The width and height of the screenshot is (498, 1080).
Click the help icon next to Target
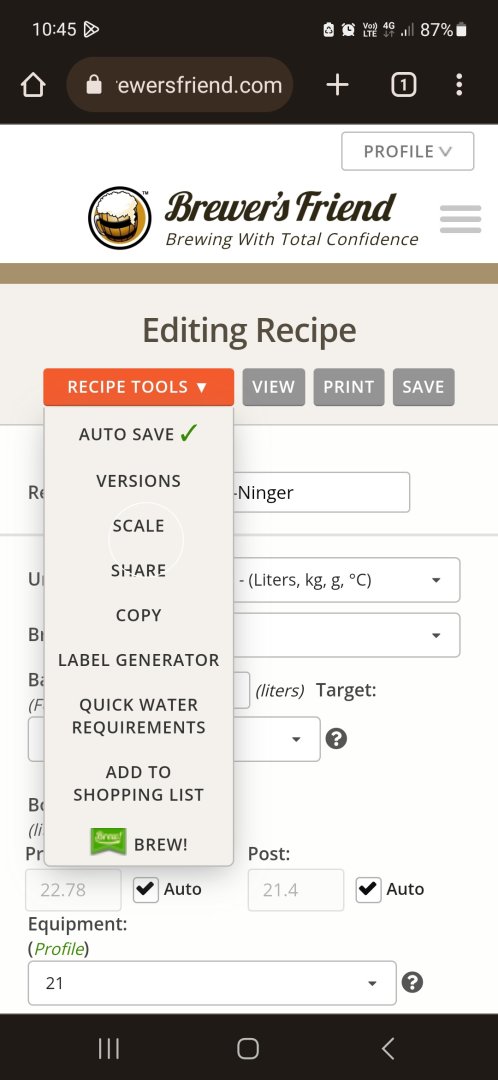coord(336,739)
